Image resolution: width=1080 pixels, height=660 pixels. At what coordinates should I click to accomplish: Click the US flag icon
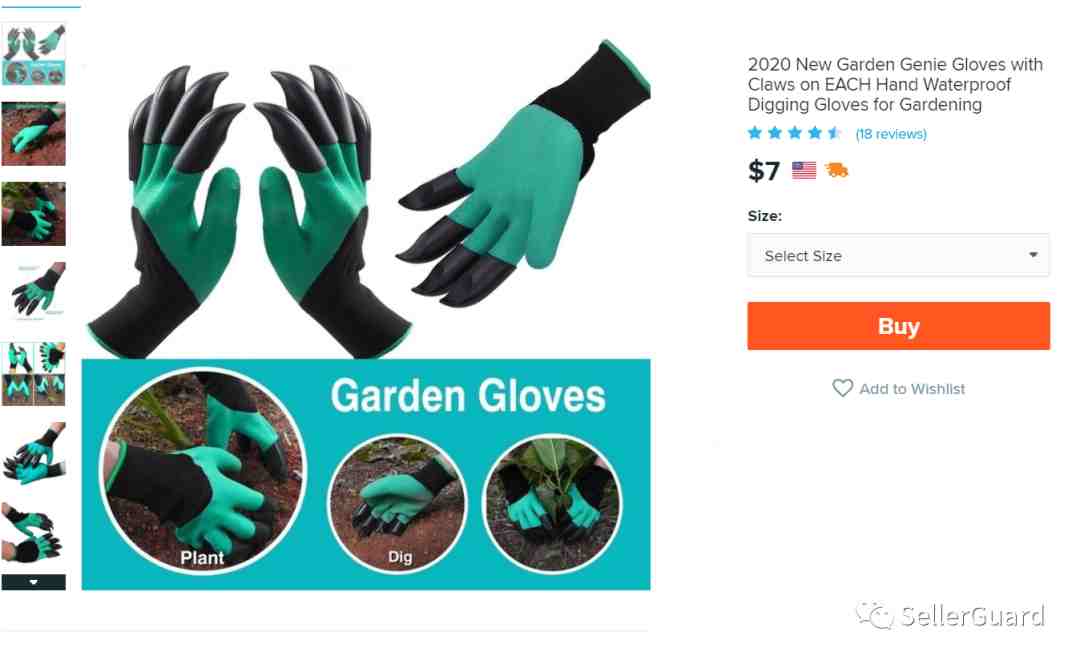point(804,169)
